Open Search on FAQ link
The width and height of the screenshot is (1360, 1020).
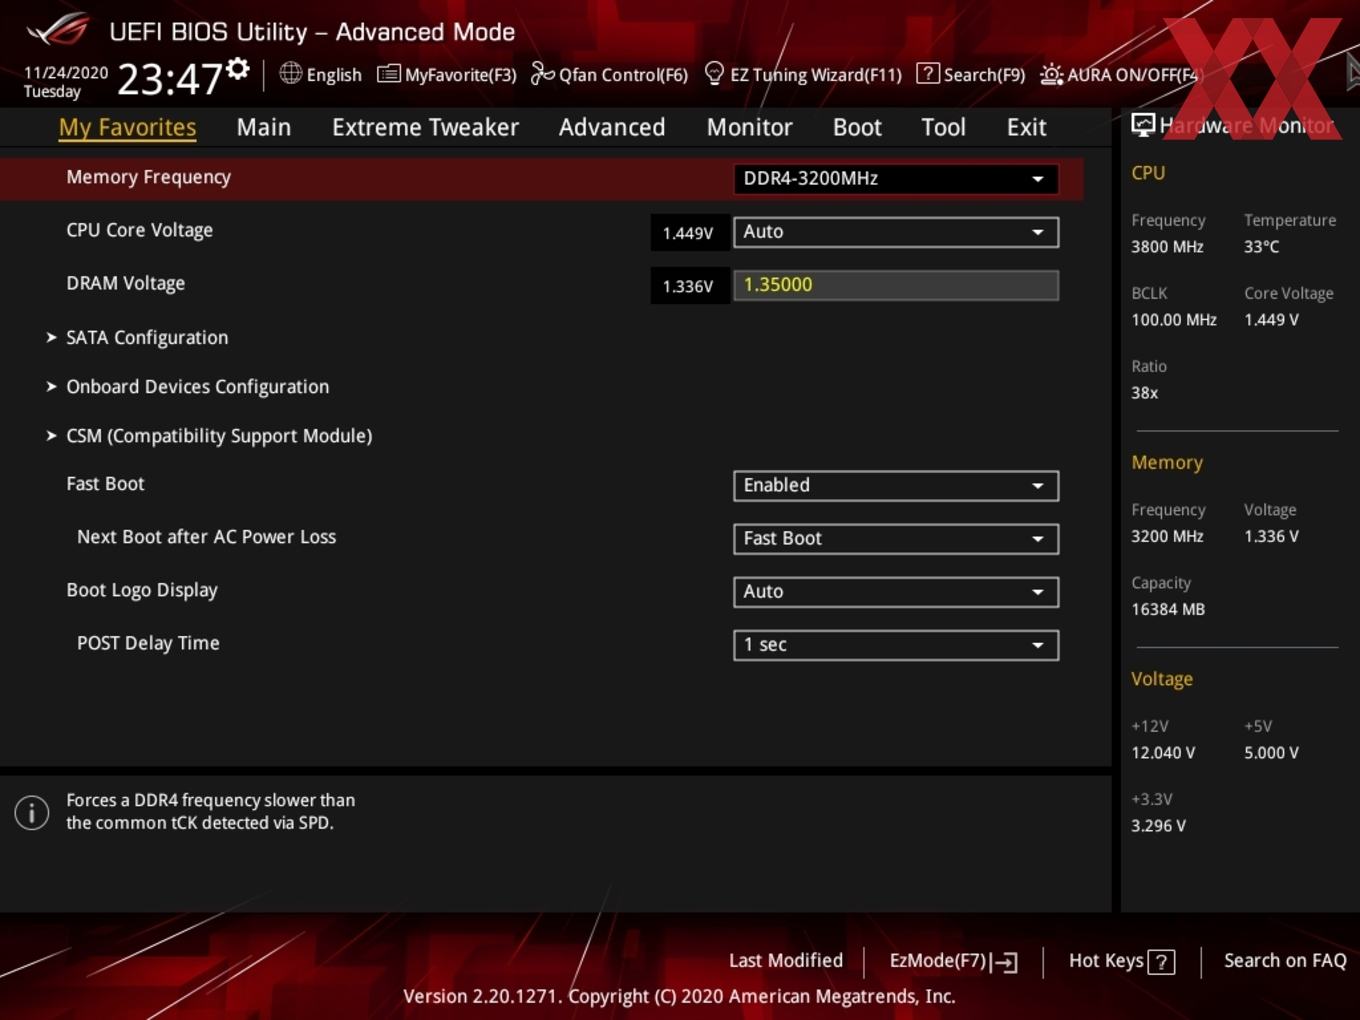pos(1285,961)
